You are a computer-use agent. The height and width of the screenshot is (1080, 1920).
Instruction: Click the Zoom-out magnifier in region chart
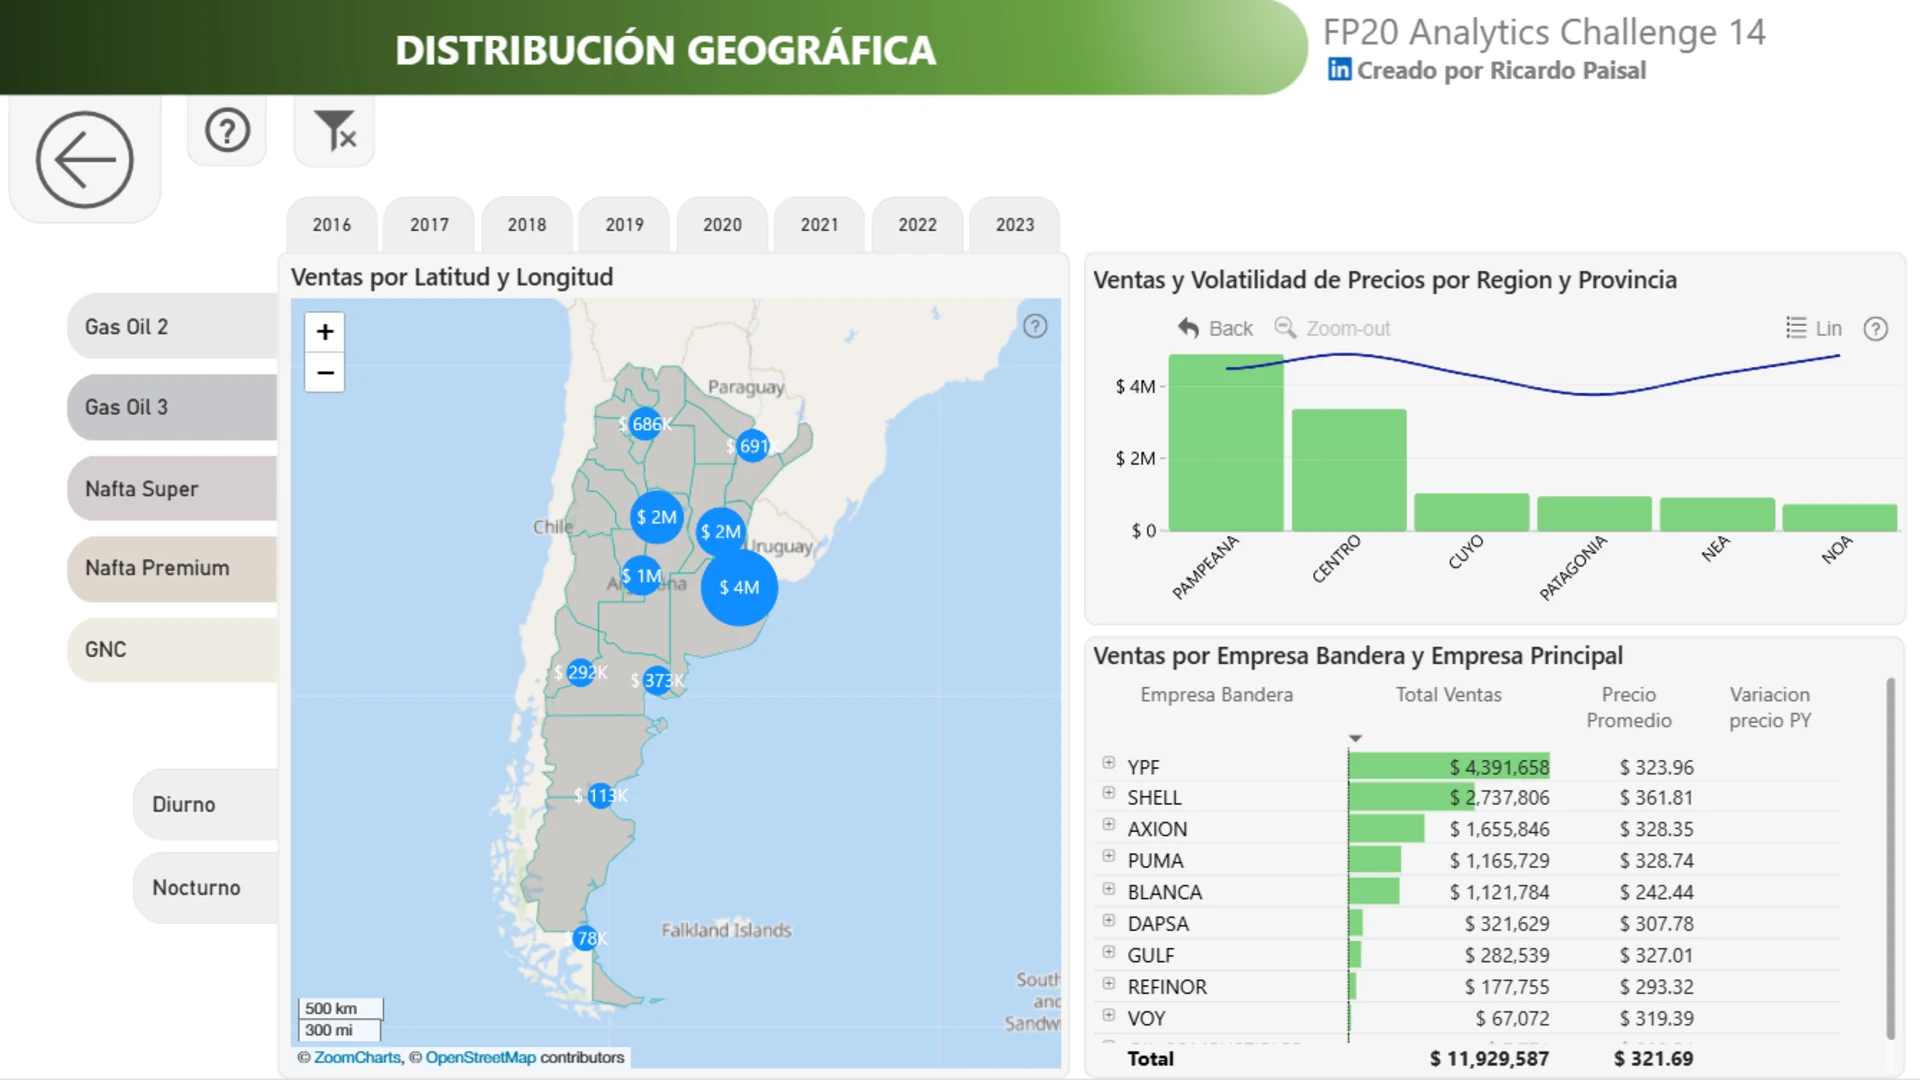click(x=1285, y=328)
